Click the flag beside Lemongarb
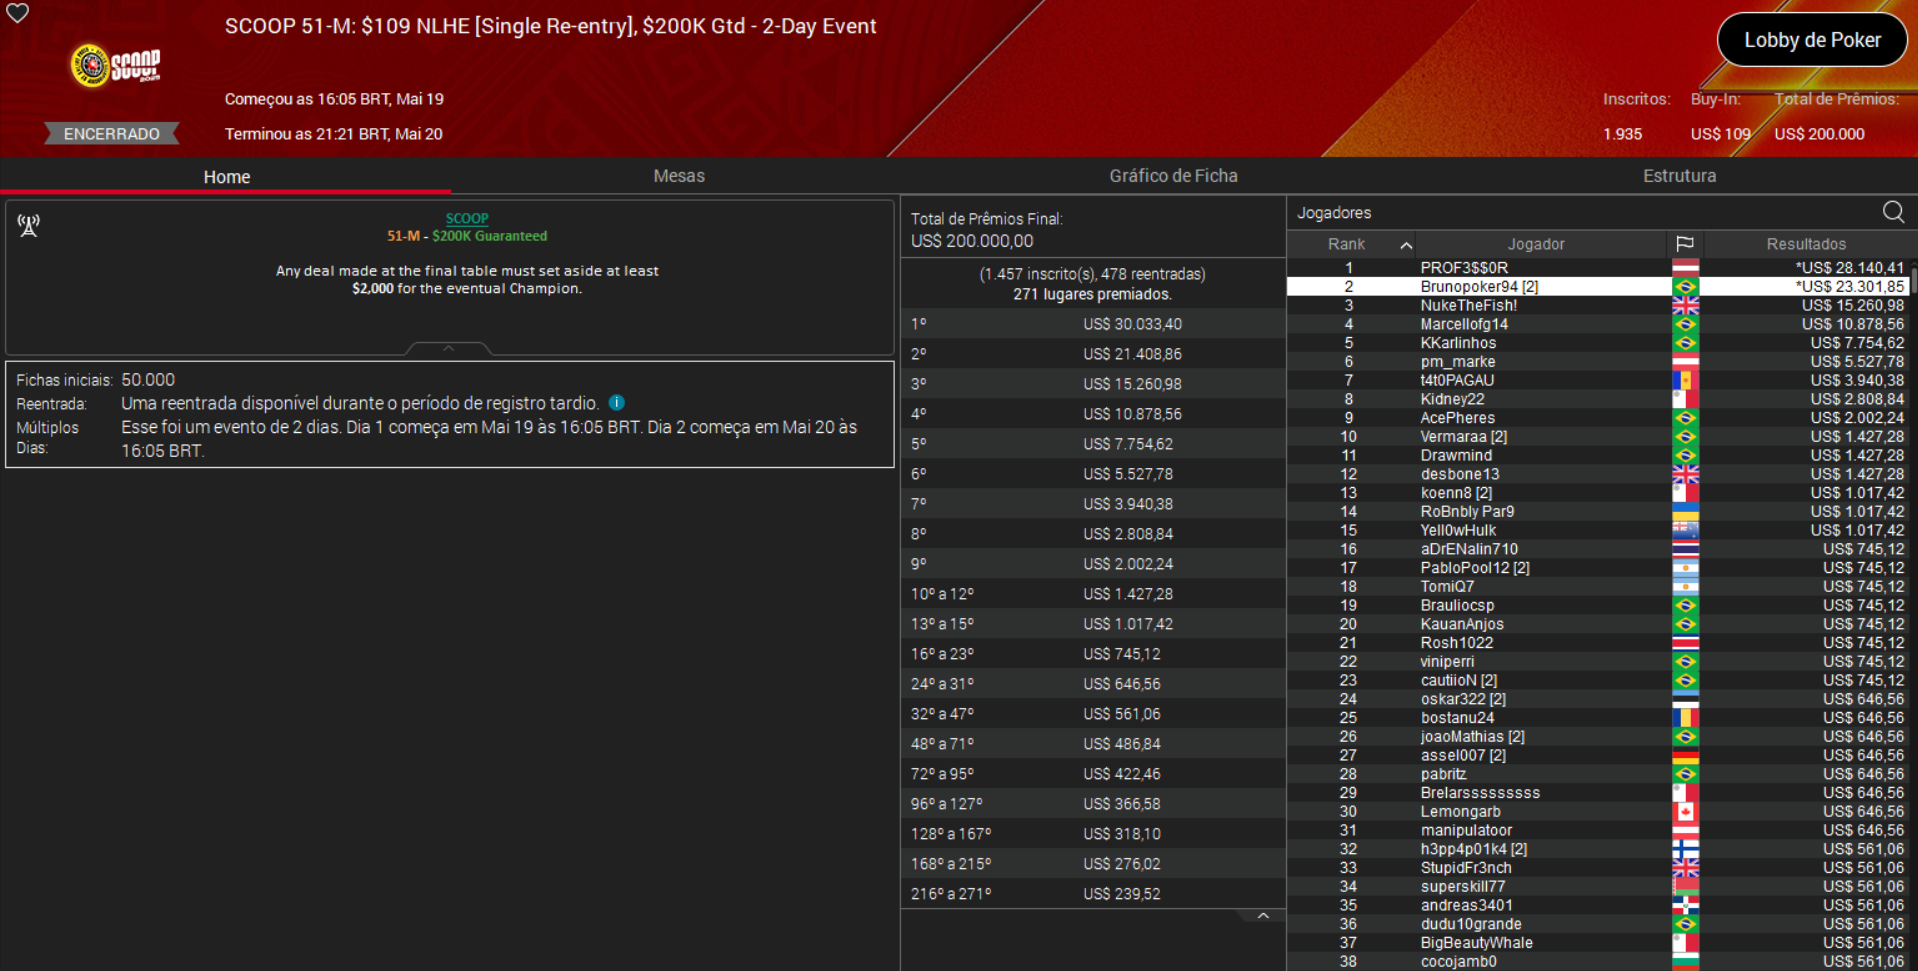 [x=1685, y=812]
